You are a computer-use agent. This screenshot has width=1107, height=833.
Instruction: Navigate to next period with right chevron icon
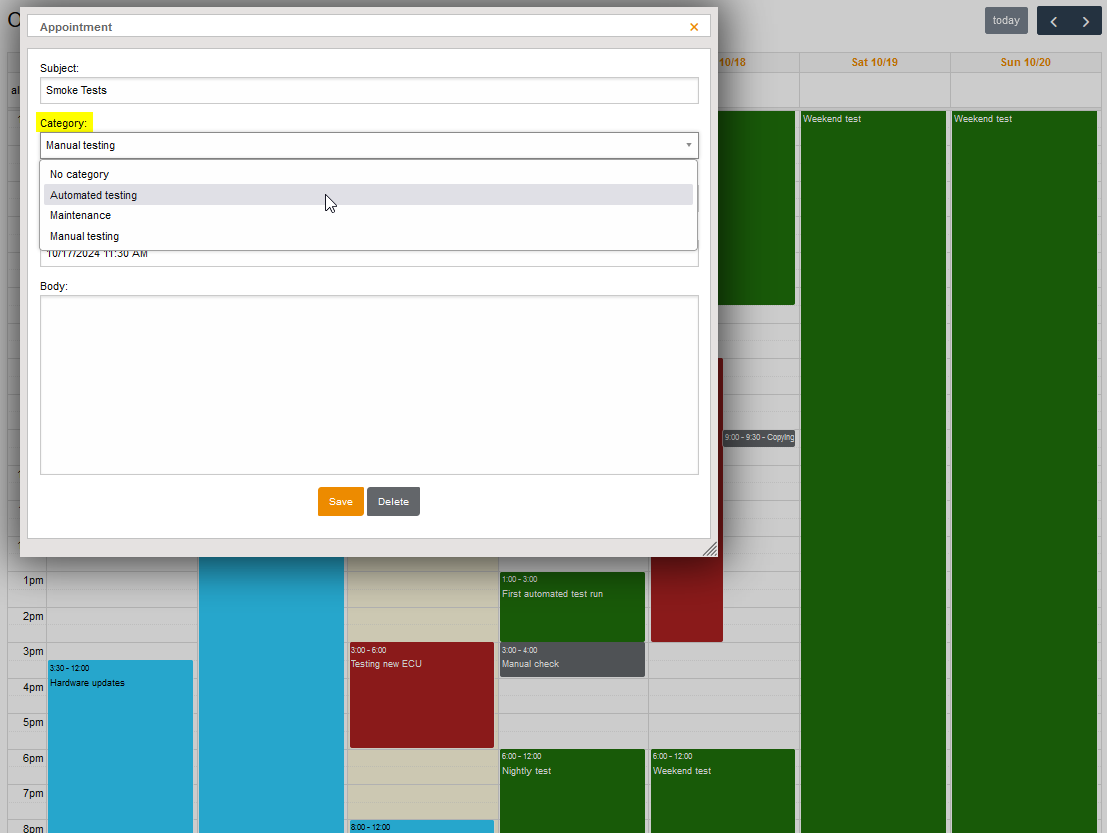[1085, 20]
